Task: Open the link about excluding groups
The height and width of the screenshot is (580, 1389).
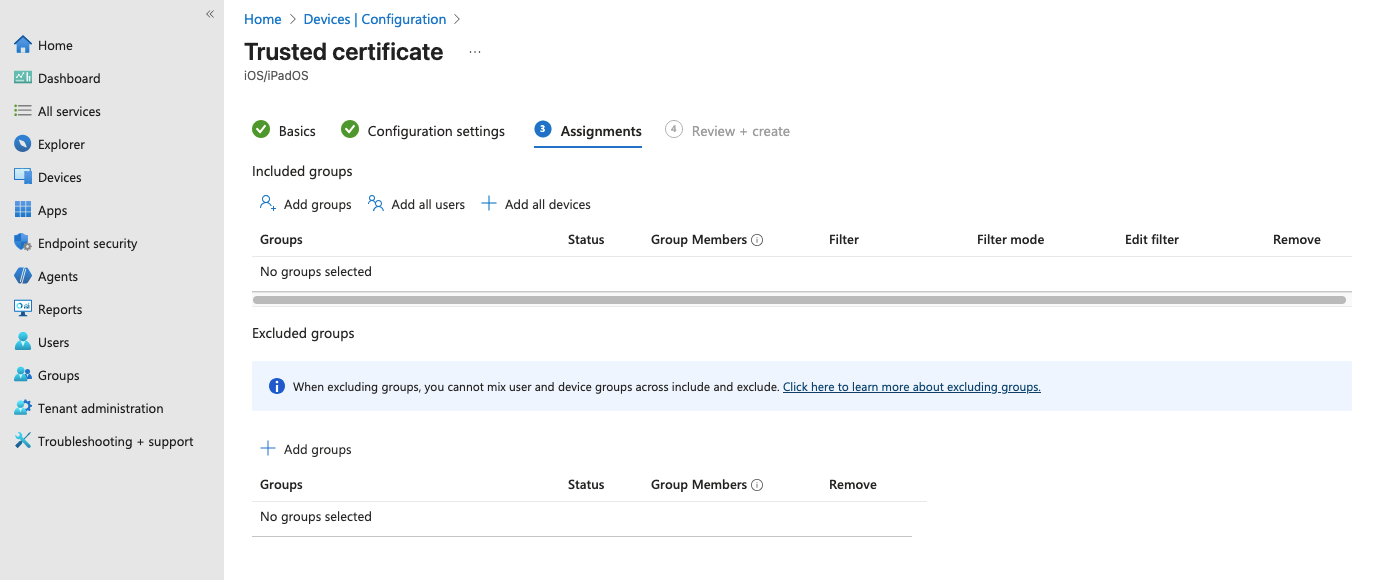Action: (x=911, y=387)
